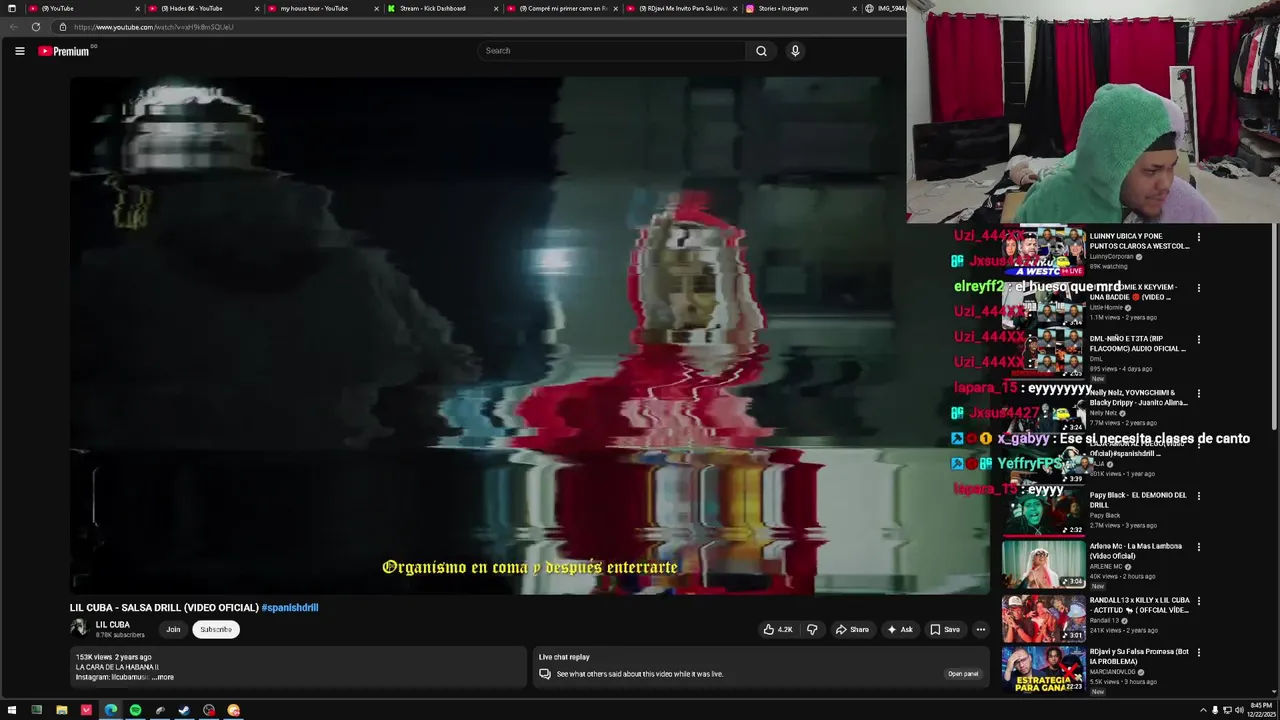Image resolution: width=1280 pixels, height=720 pixels.
Task: Open the Windows Start menu
Action: tap(12, 710)
